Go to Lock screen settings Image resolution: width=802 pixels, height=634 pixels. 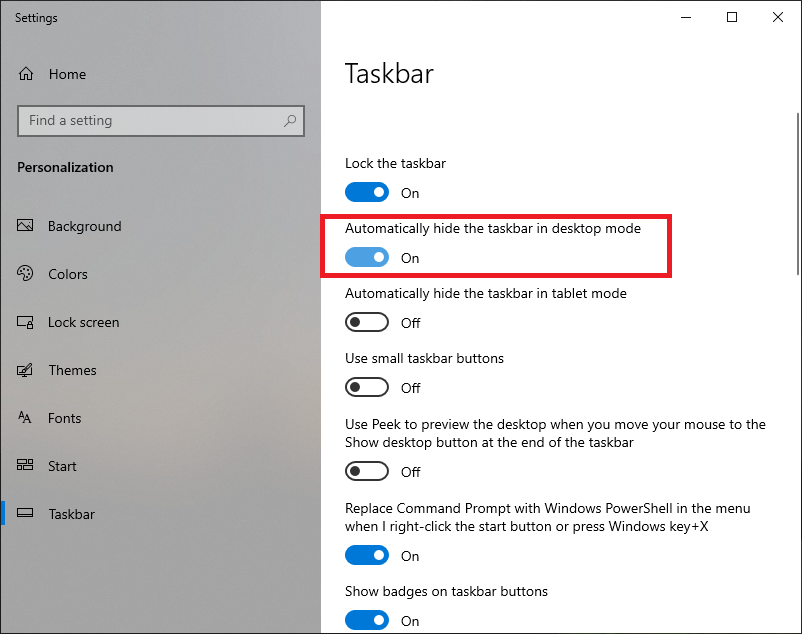[x=83, y=322]
